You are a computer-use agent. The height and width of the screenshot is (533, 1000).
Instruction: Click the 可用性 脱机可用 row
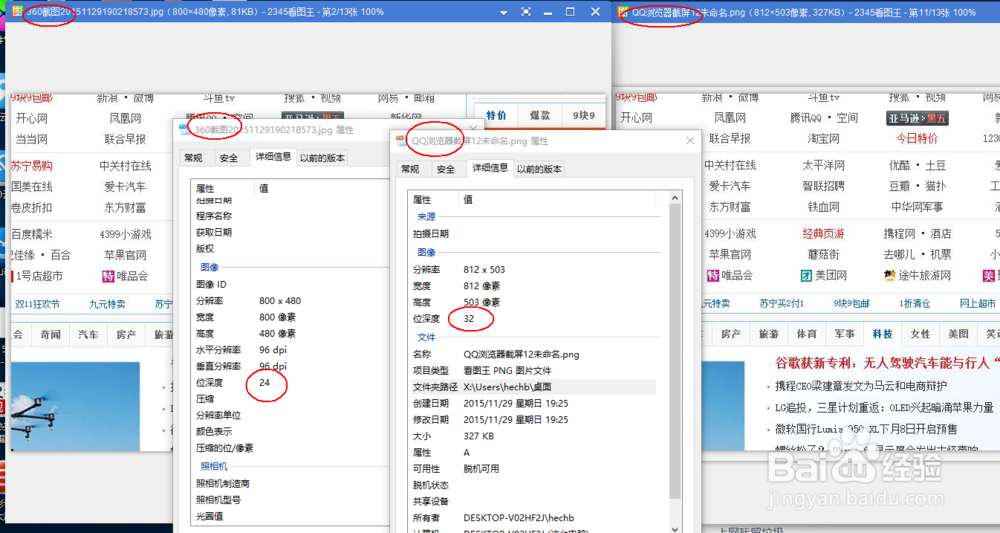pos(534,469)
